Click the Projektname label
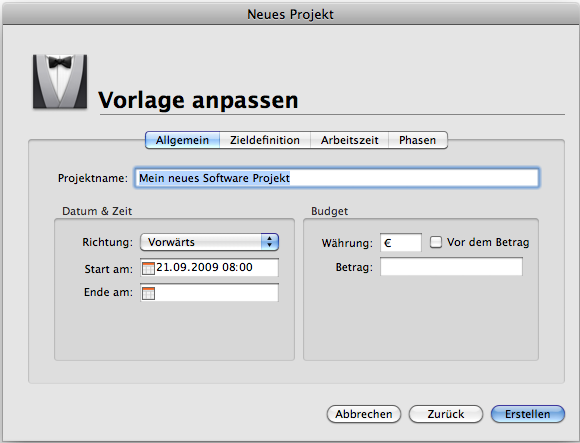Image resolution: width=580 pixels, height=443 pixels. pyautogui.click(x=93, y=178)
